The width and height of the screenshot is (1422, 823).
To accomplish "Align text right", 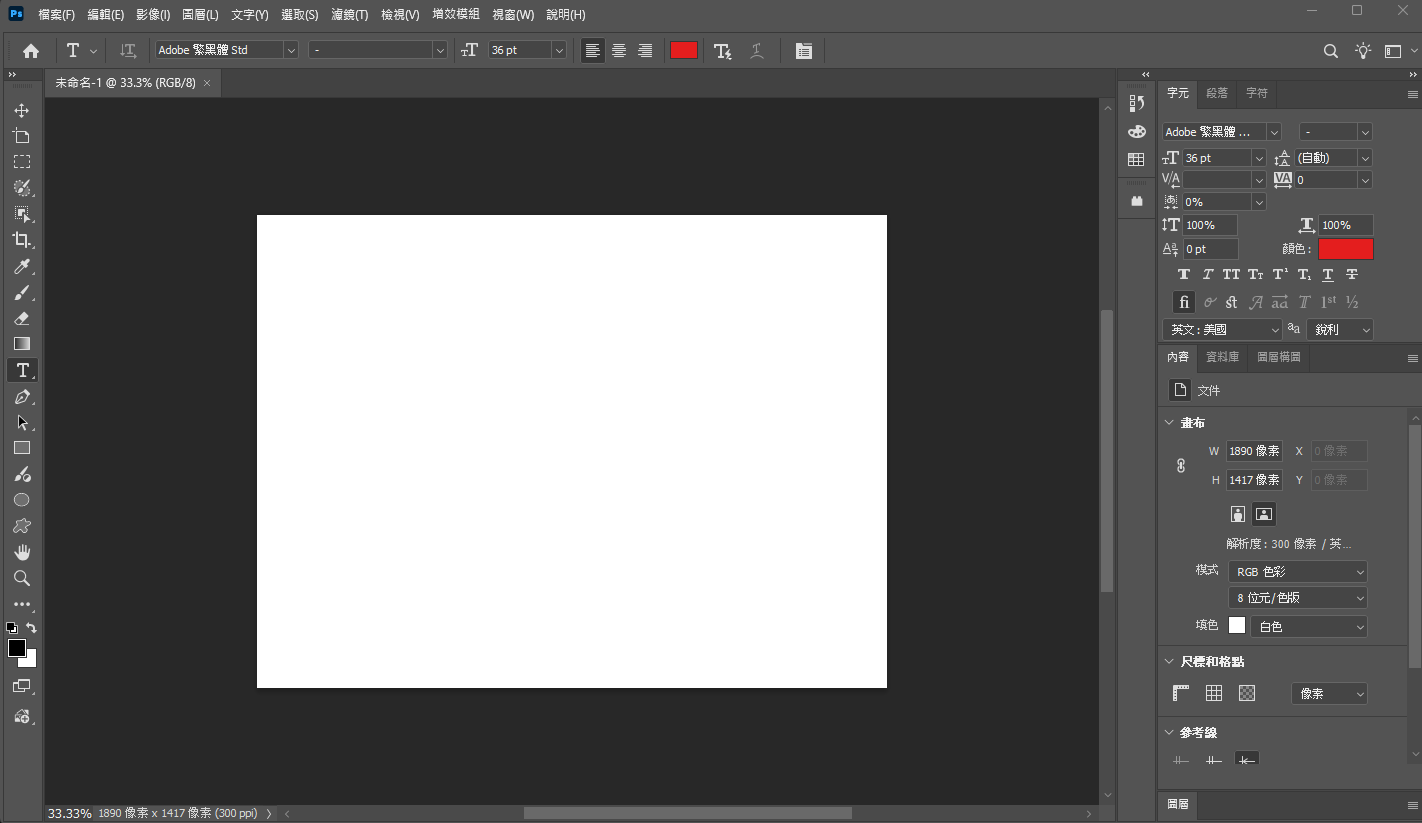I will point(645,50).
